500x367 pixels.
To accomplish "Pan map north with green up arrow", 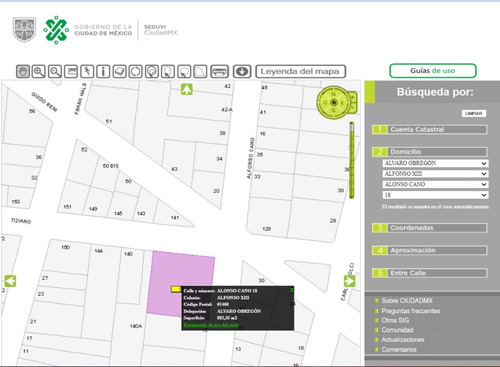I will point(187,89).
